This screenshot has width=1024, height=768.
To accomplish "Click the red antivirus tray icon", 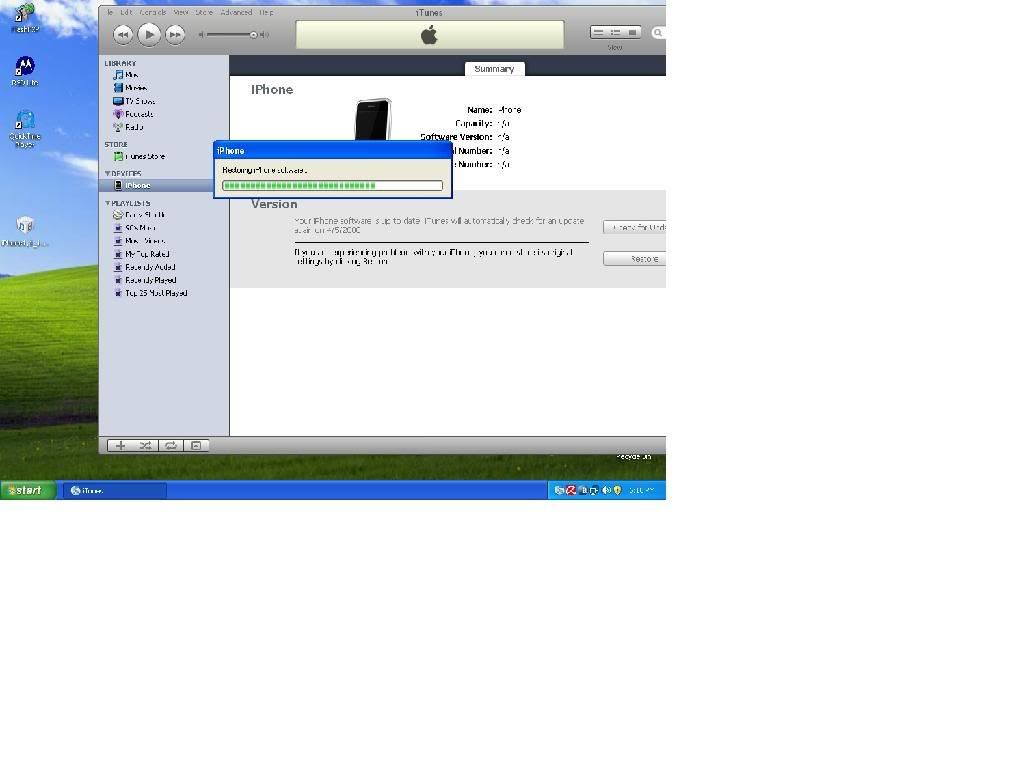I will click(x=571, y=490).
